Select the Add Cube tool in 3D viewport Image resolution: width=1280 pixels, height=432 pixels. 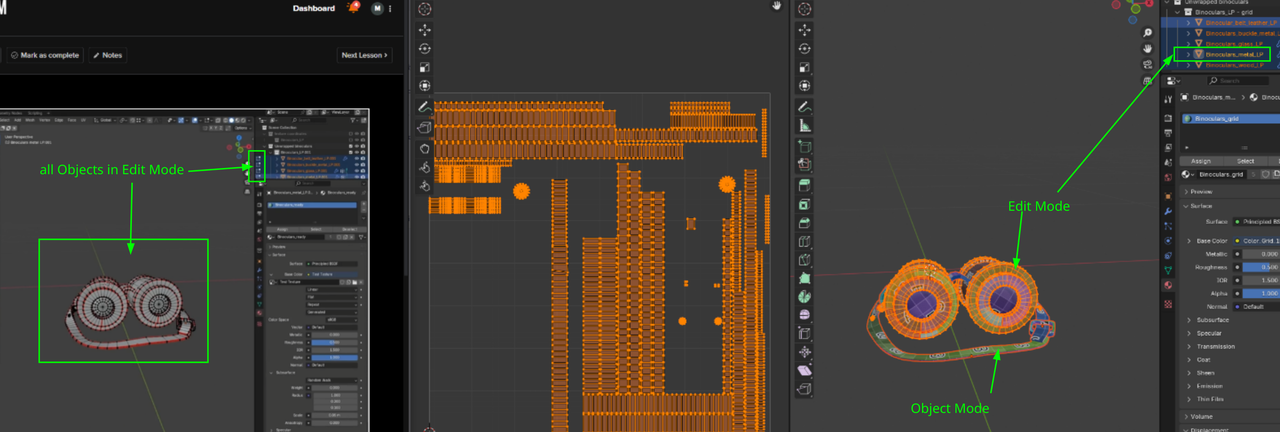(x=805, y=147)
